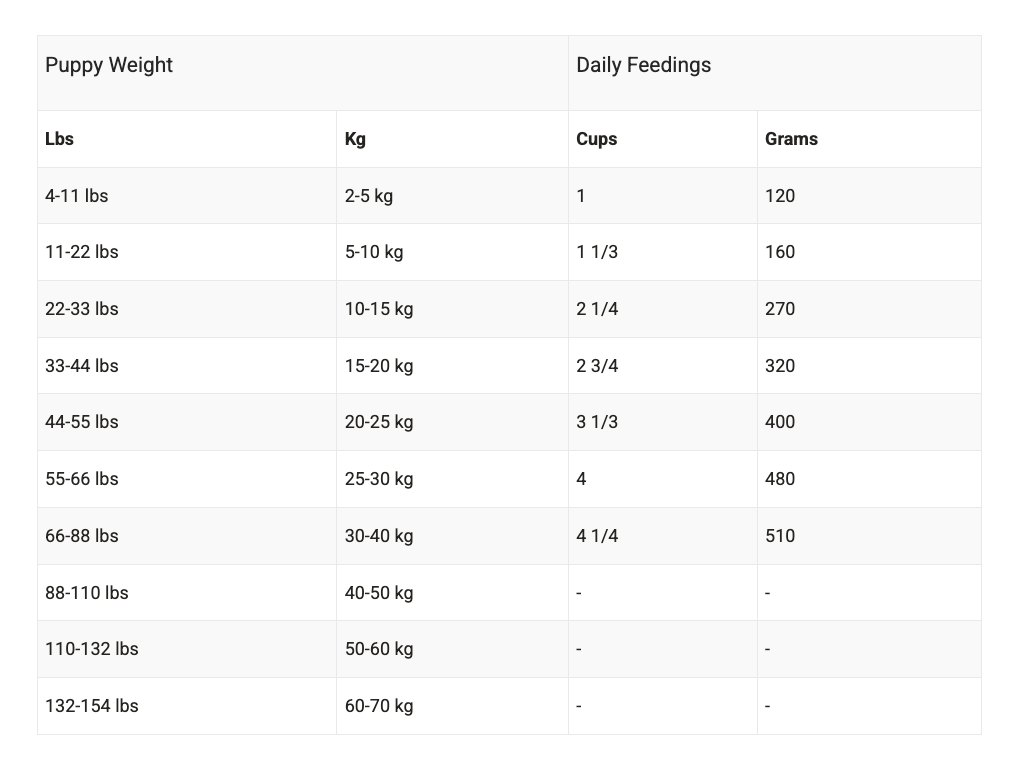Viewport: 1012px width, 764px height.
Task: Select the 88-110 lbs cell
Action: click(86, 593)
